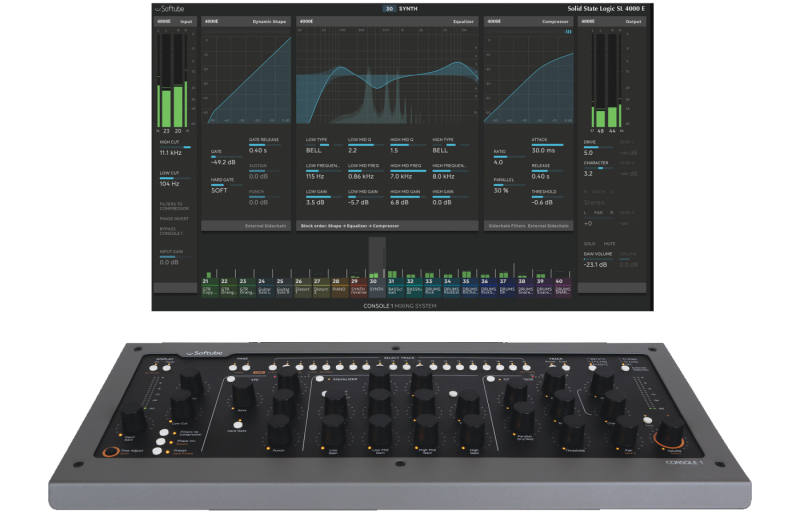Click the Equalizer frequency curve display
800x513 pixels.
(387, 77)
